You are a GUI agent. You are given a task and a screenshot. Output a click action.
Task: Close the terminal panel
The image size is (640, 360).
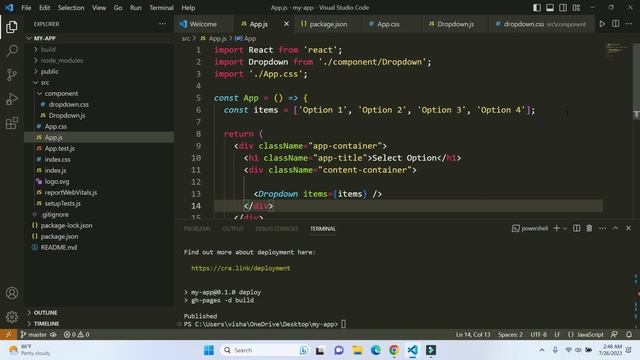(x=629, y=228)
